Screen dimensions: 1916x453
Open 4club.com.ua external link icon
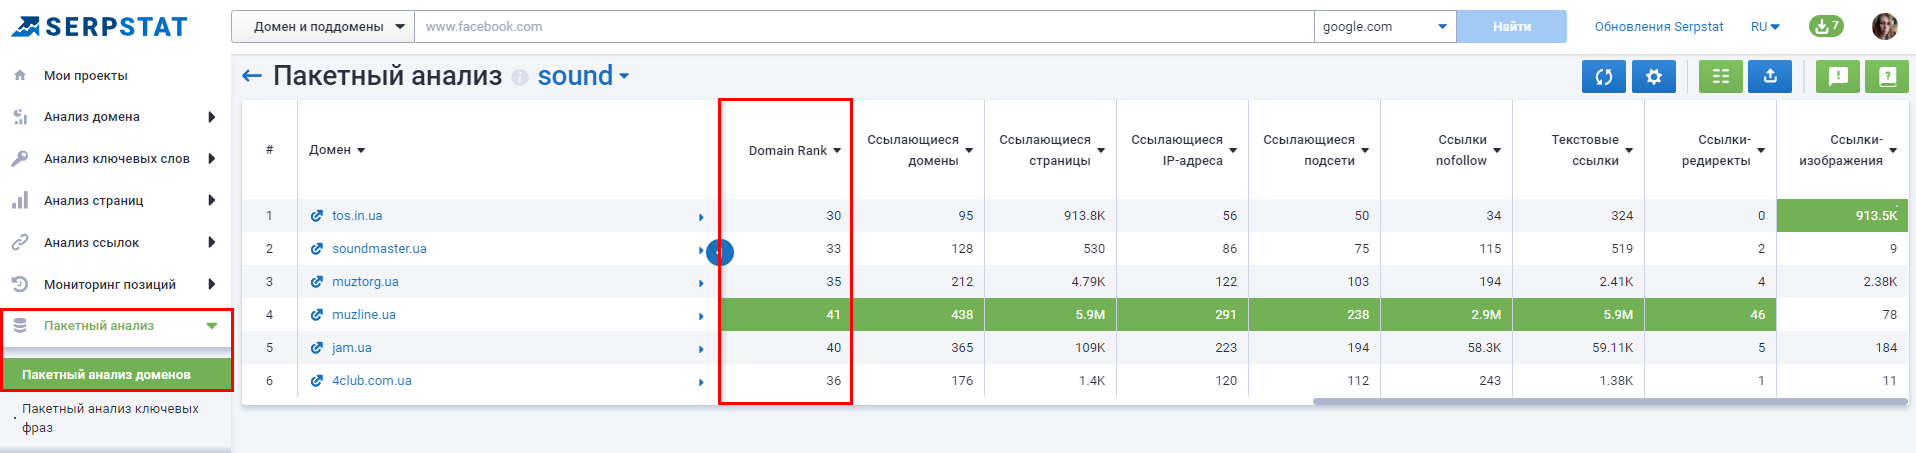click(x=317, y=380)
